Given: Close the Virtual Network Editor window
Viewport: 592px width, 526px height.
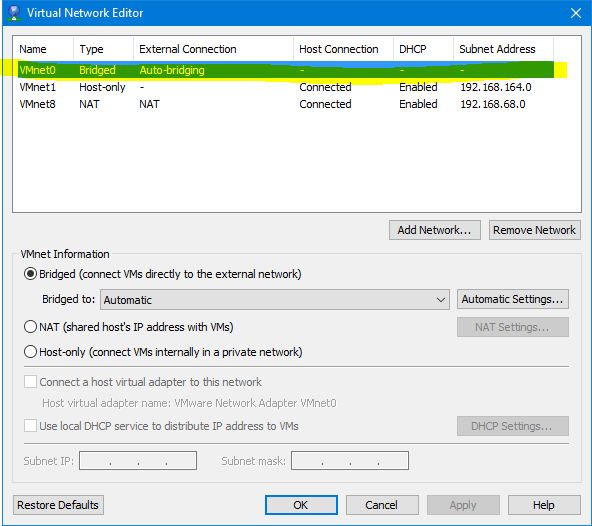Looking at the screenshot, I should point(576,13).
